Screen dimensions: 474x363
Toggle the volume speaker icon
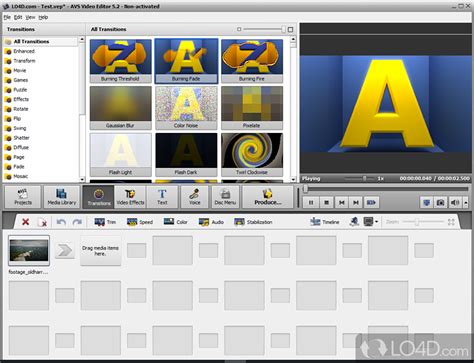click(455, 202)
